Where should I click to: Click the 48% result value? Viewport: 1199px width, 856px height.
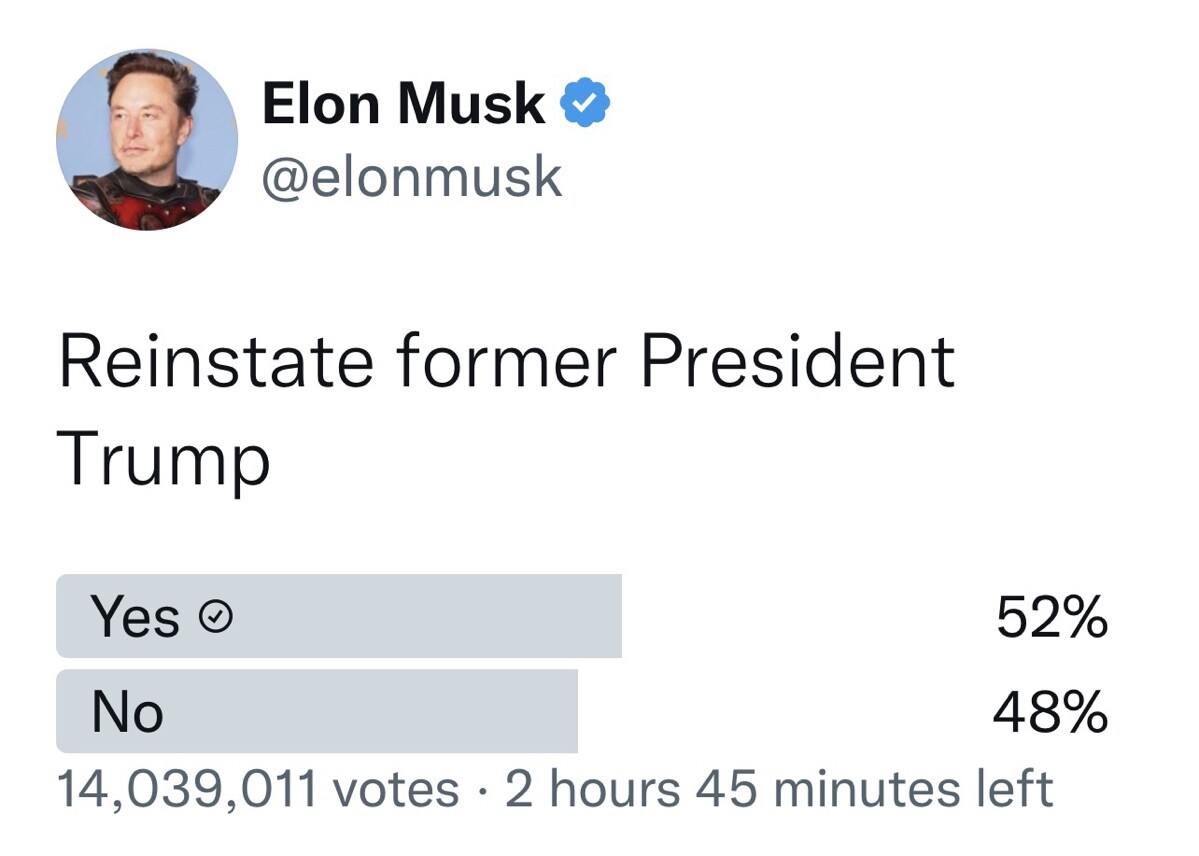[1050, 712]
